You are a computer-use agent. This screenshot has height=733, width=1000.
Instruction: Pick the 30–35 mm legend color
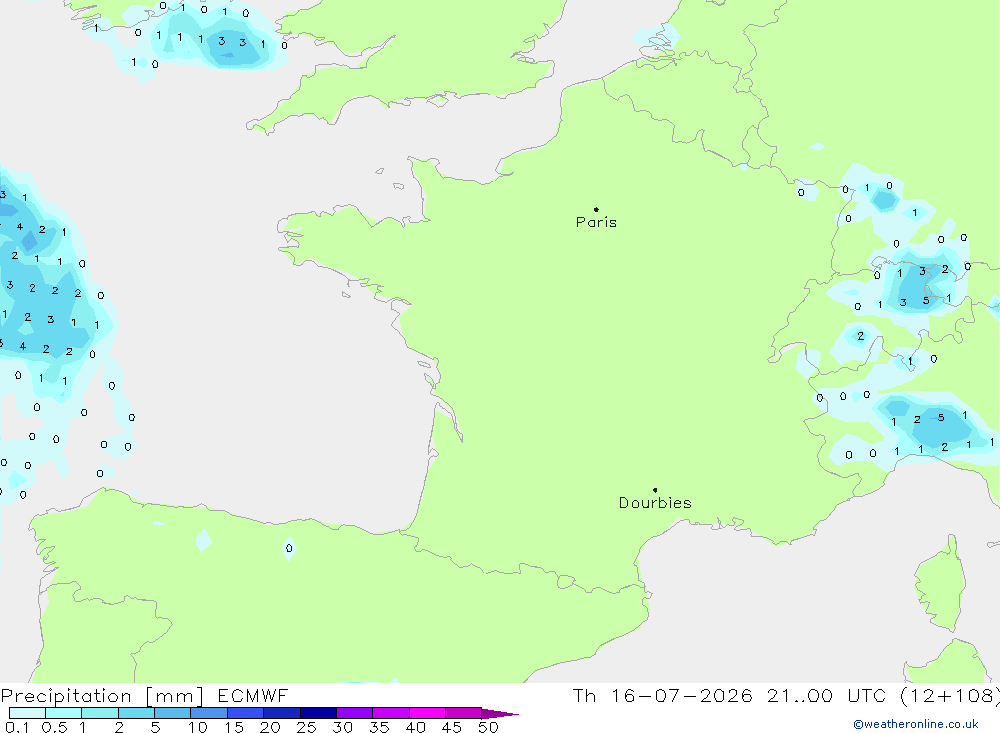[x=355, y=713]
